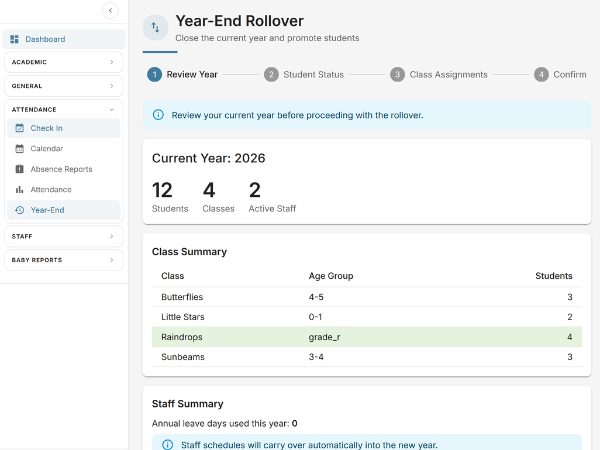
Task: Click the Absence Reports clipboard icon
Action: pyautogui.click(x=20, y=169)
